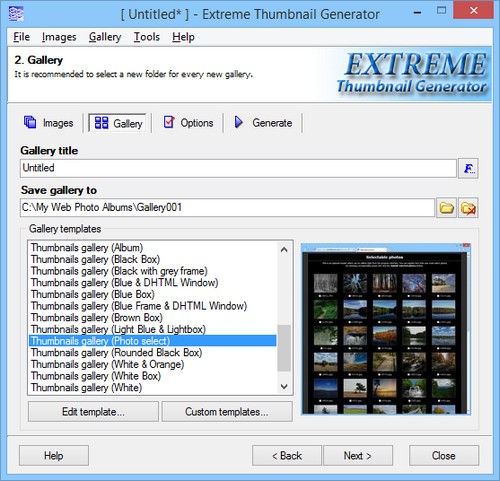
Task: Switch to the Images step tab
Action: click(49, 123)
